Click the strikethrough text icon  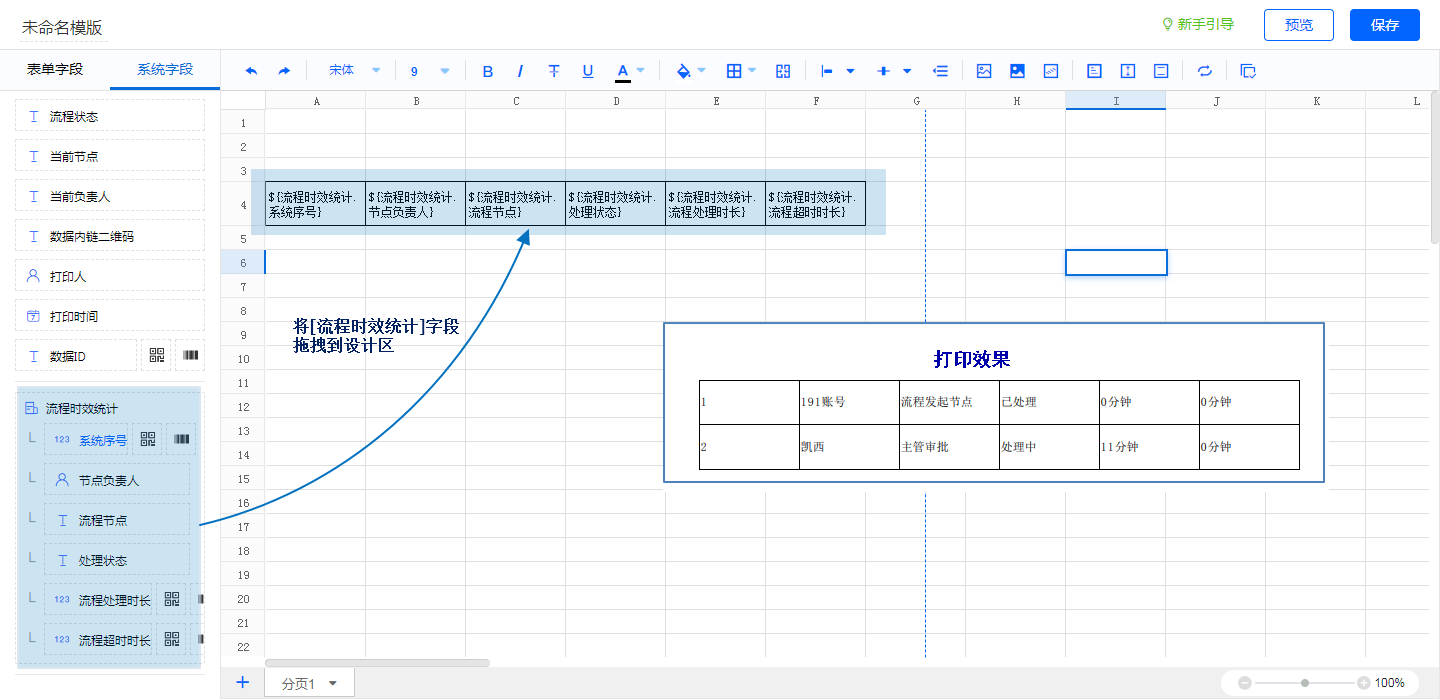click(x=554, y=71)
